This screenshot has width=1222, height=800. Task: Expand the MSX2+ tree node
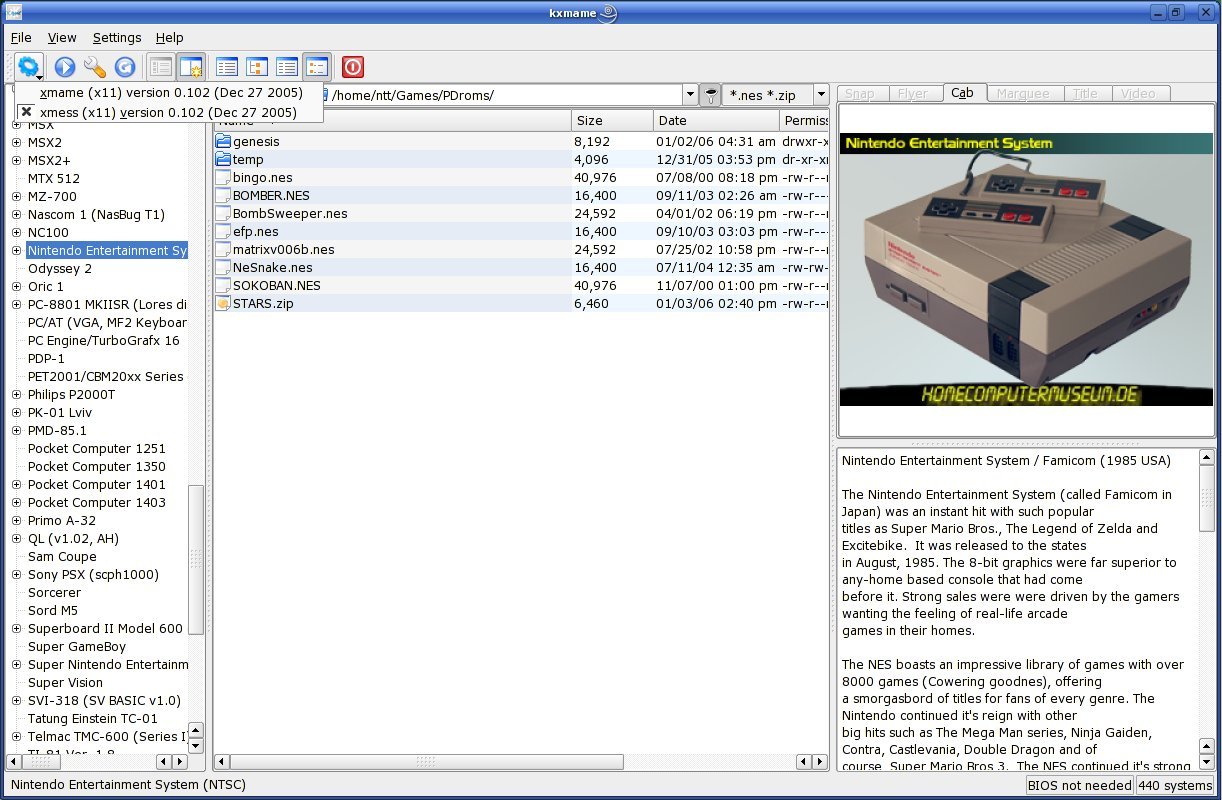16,161
